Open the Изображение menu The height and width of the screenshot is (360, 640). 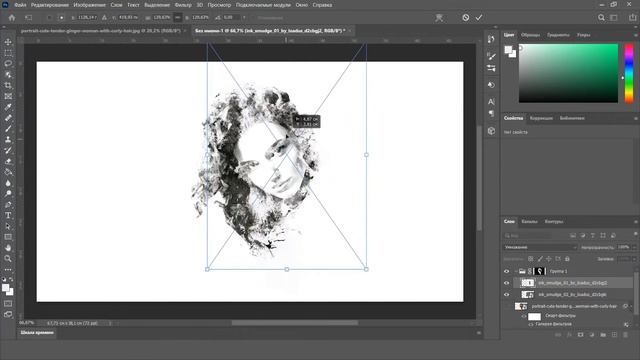[89, 5]
